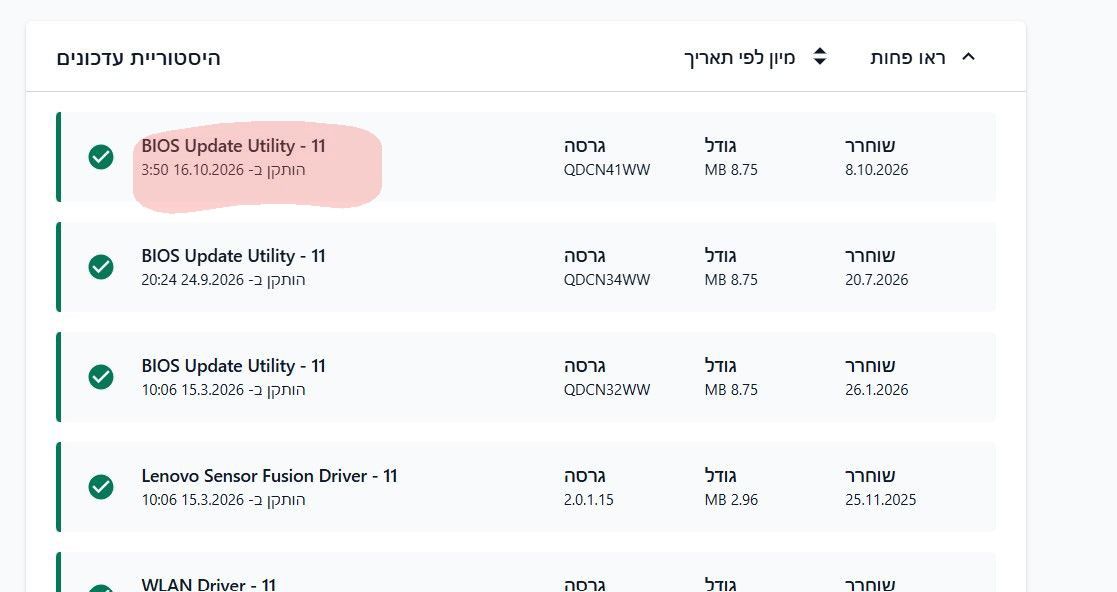Click green checkmark of QDCN34WW BIOS update
The width and height of the screenshot is (1117, 592).
point(101,267)
